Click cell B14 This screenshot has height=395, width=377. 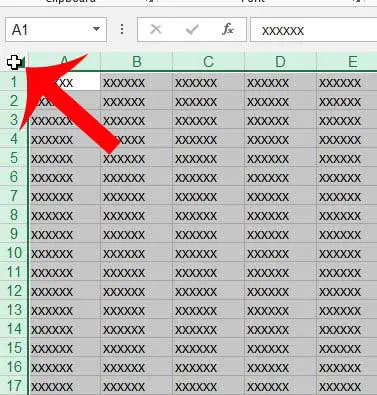coord(136,329)
